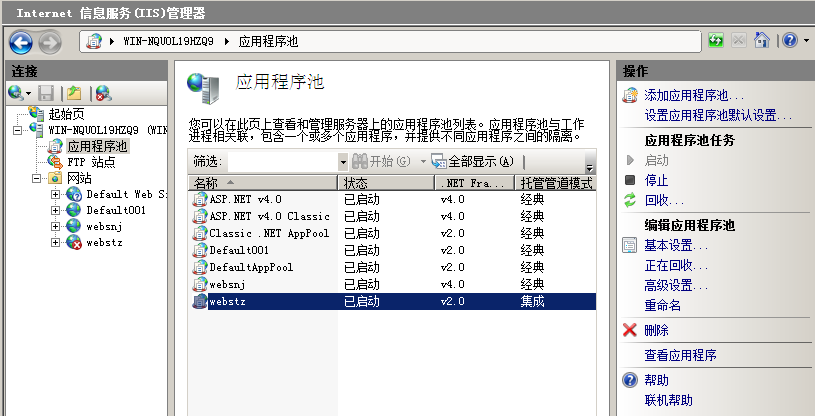Click the 开始(G) filter button

pos(382,162)
